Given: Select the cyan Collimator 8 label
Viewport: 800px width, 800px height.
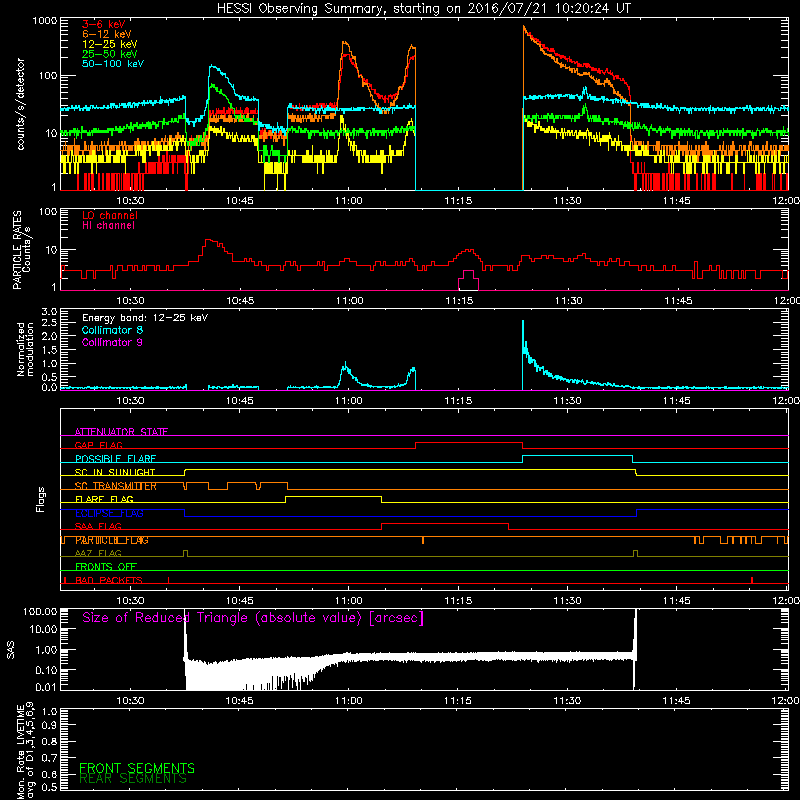Looking at the screenshot, I should point(112,330).
